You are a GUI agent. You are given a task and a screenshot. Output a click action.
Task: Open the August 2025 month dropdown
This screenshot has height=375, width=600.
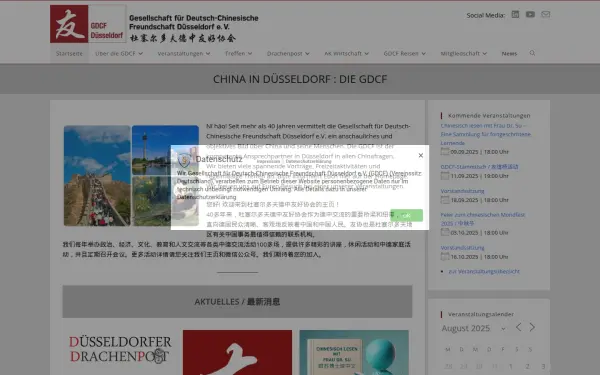coord(474,328)
